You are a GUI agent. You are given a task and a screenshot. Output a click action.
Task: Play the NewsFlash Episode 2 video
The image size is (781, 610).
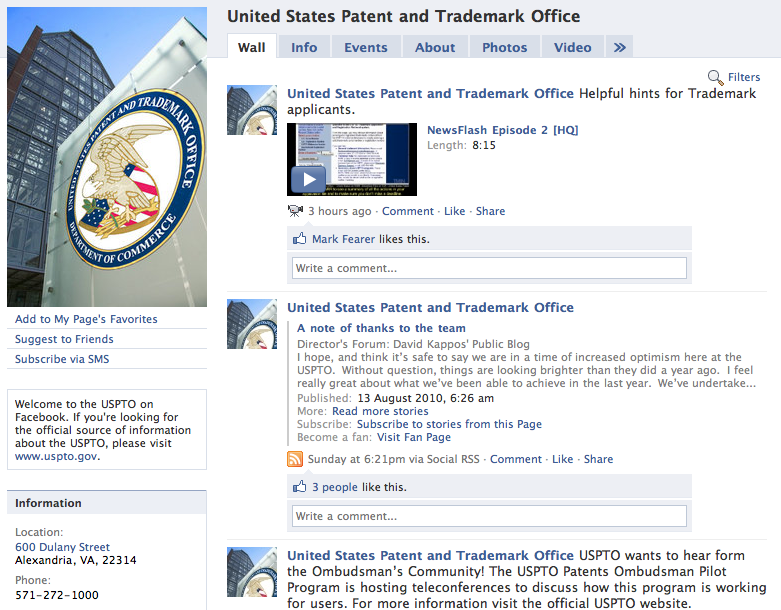coord(308,179)
